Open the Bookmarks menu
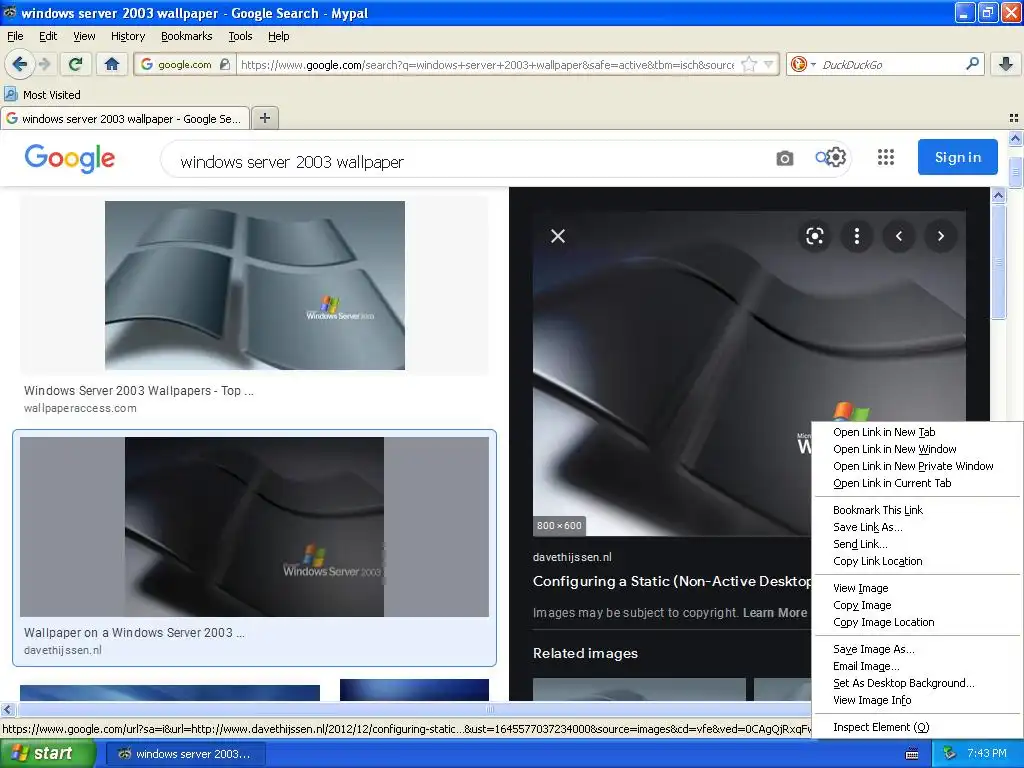Image resolution: width=1024 pixels, height=768 pixels. click(187, 36)
